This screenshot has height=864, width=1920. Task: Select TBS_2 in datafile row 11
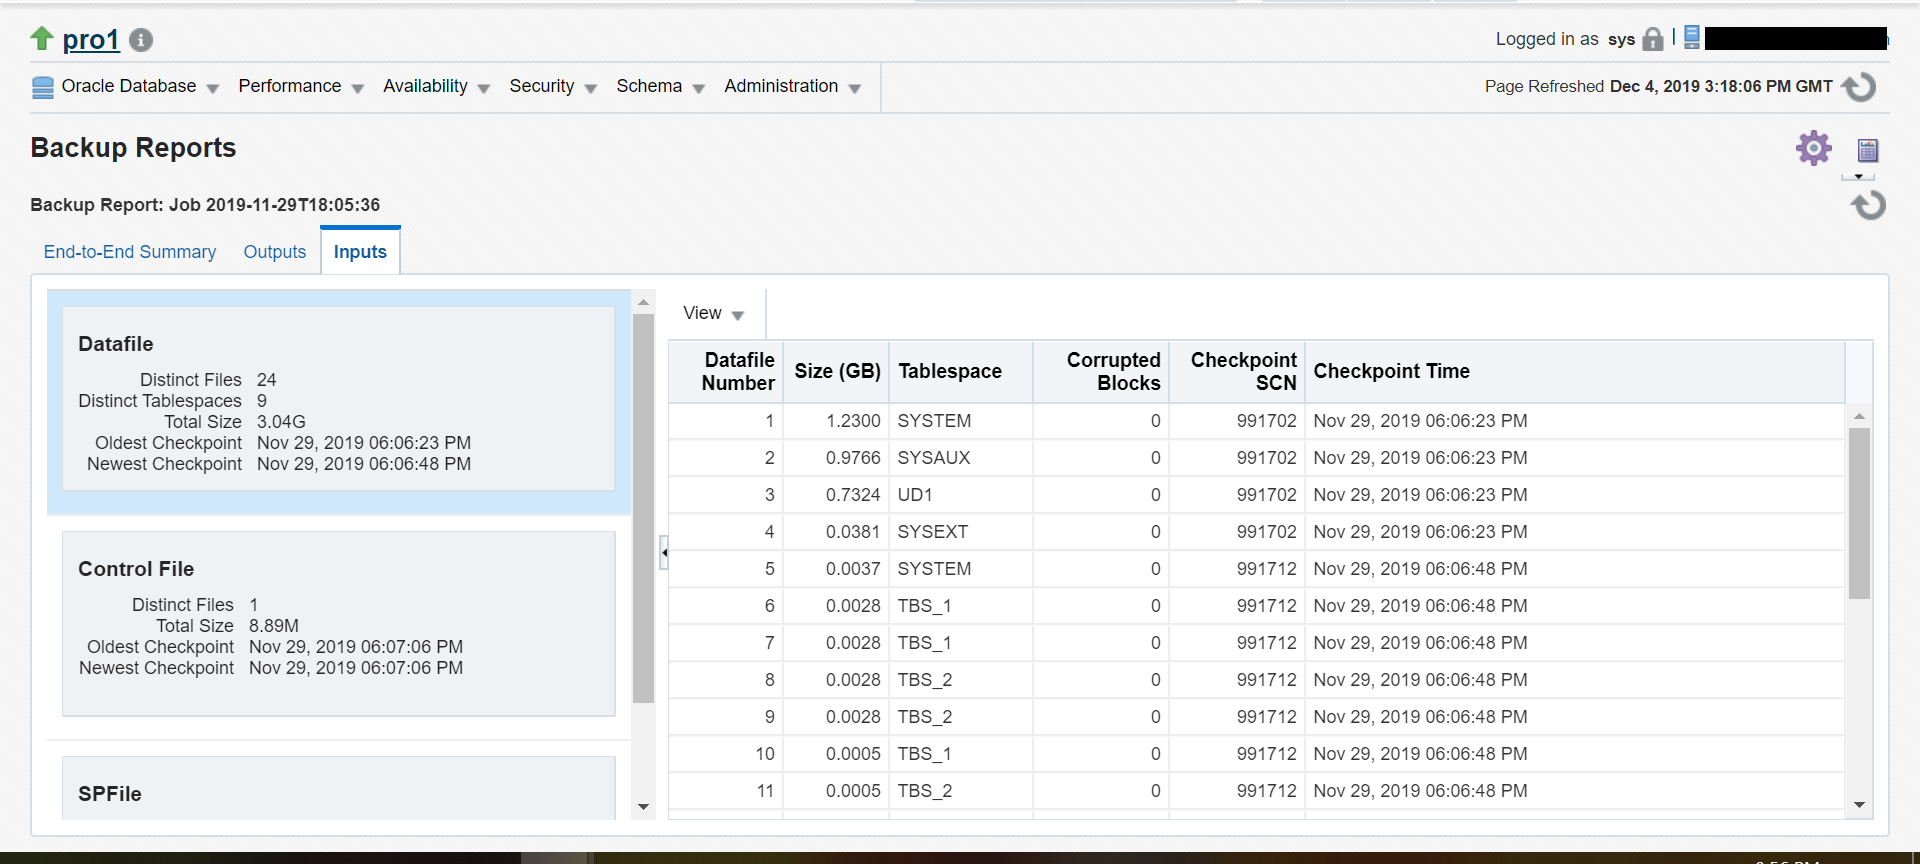924,791
